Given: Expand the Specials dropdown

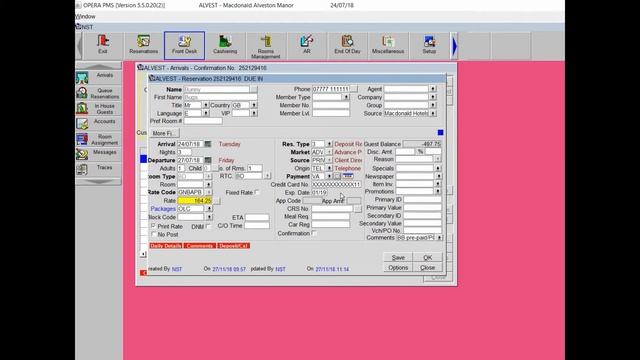Looking at the screenshot, I should (438, 168).
